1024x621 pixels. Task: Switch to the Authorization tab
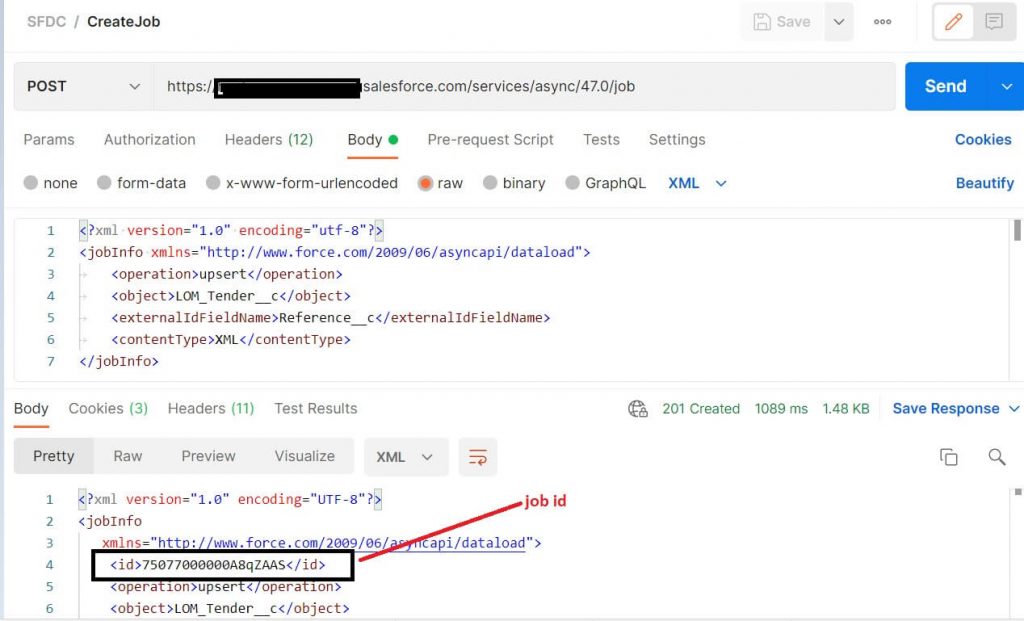(x=150, y=140)
